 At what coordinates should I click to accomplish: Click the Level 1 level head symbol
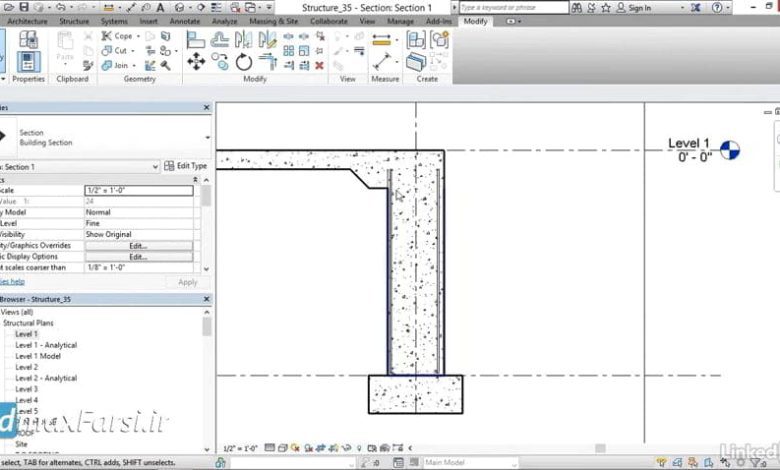(730, 150)
